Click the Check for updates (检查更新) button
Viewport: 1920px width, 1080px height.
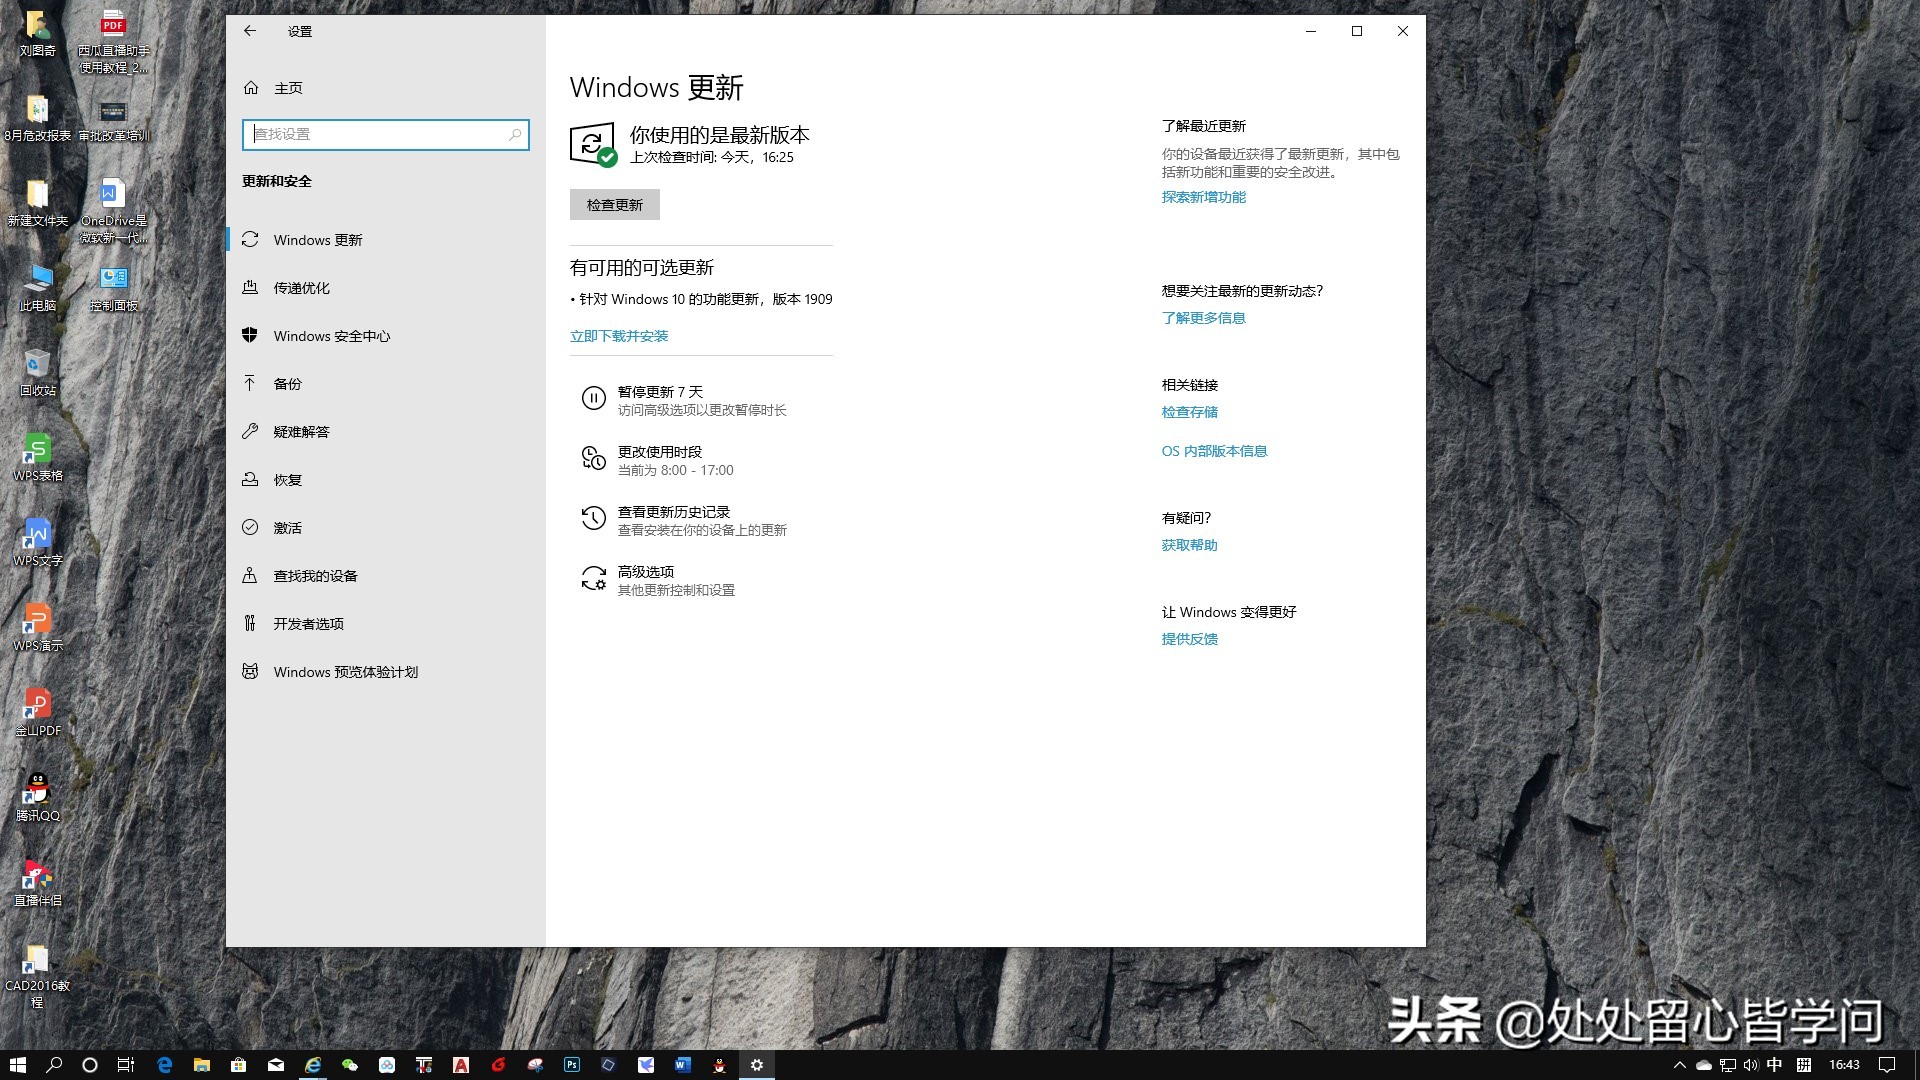click(614, 204)
